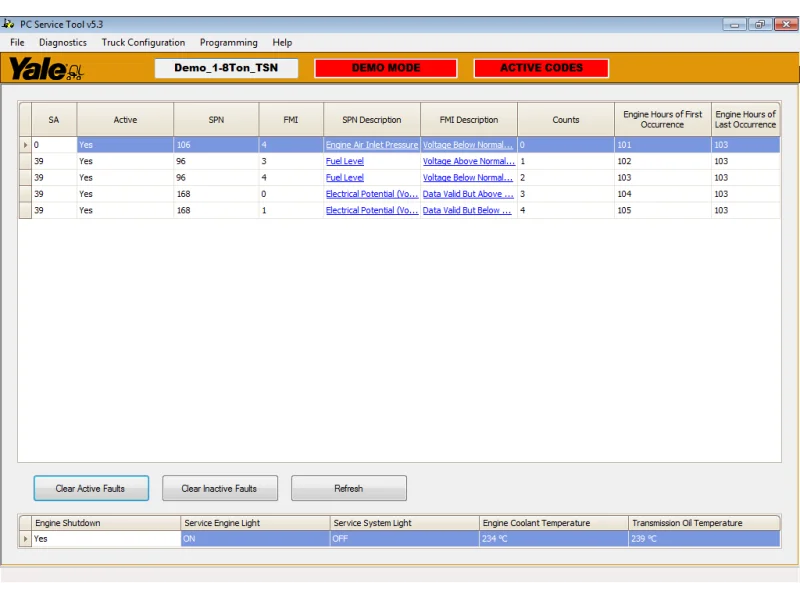The height and width of the screenshot is (600, 800).
Task: Click the Demo_1-8Ton_TSN truck label
Action: click(226, 68)
